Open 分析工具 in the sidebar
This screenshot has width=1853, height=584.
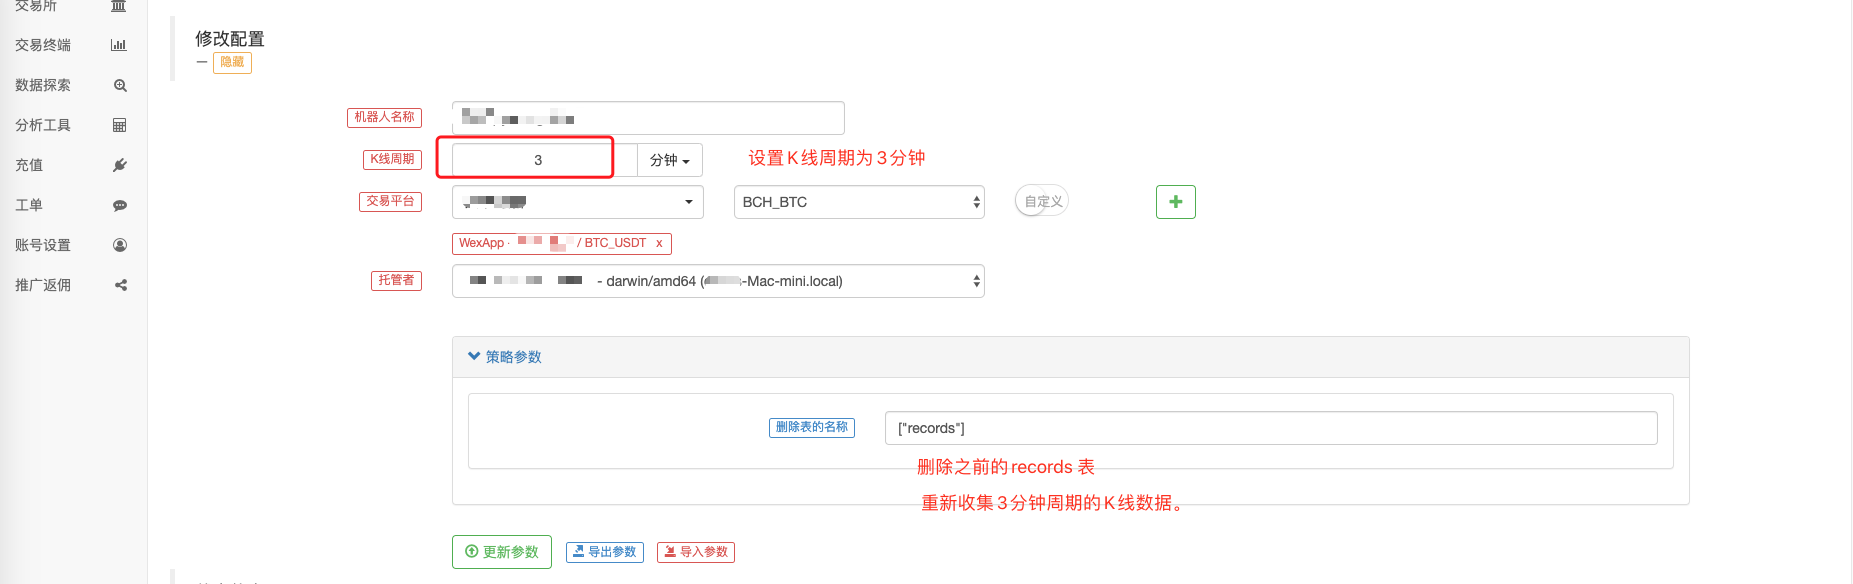pyautogui.click(x=43, y=125)
